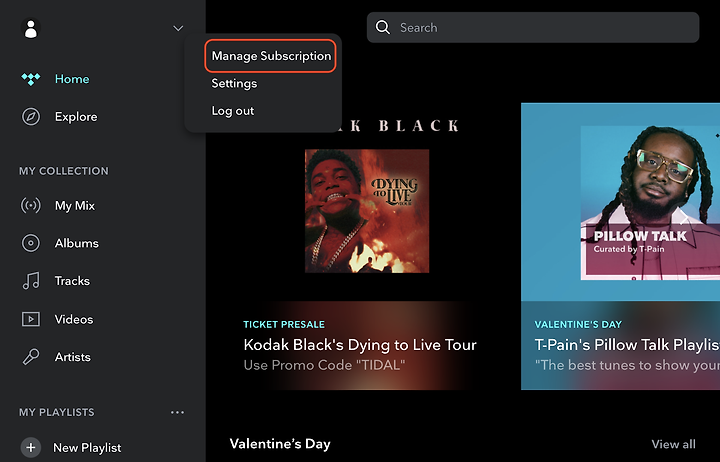Screen dimensions: 720x462
Task: Open T-Pain's Pillow Talk Playlist title
Action: pos(627,344)
